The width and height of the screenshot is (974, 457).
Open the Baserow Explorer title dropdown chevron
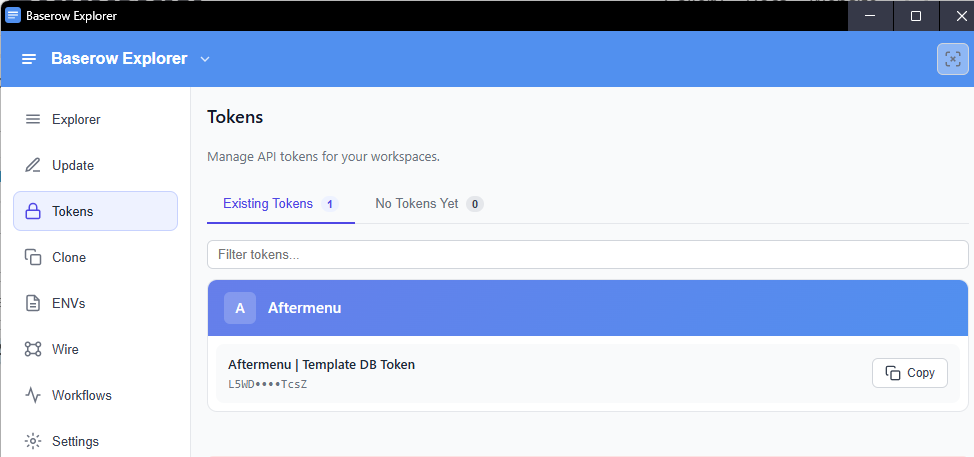point(205,59)
